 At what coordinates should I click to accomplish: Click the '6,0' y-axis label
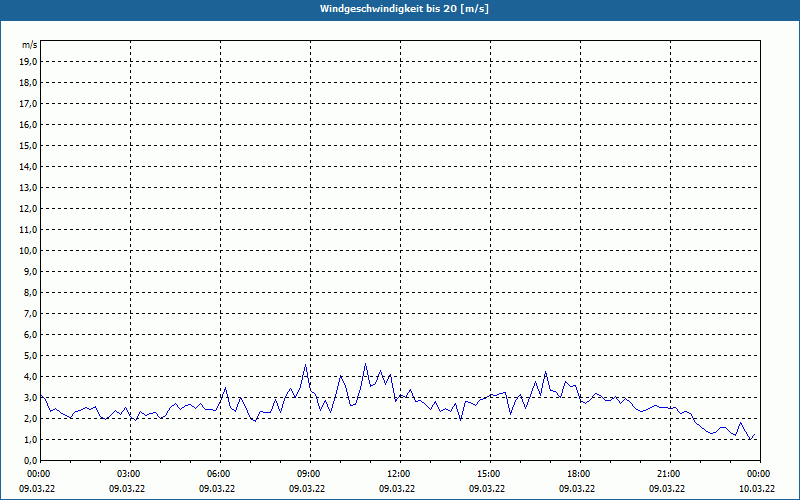(x=30, y=335)
